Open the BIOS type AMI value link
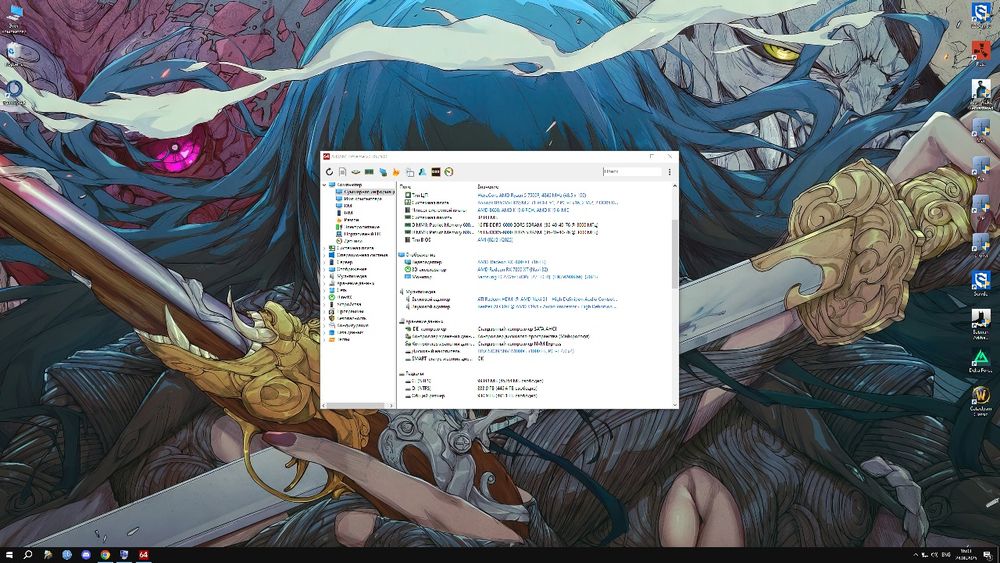 click(x=495, y=240)
